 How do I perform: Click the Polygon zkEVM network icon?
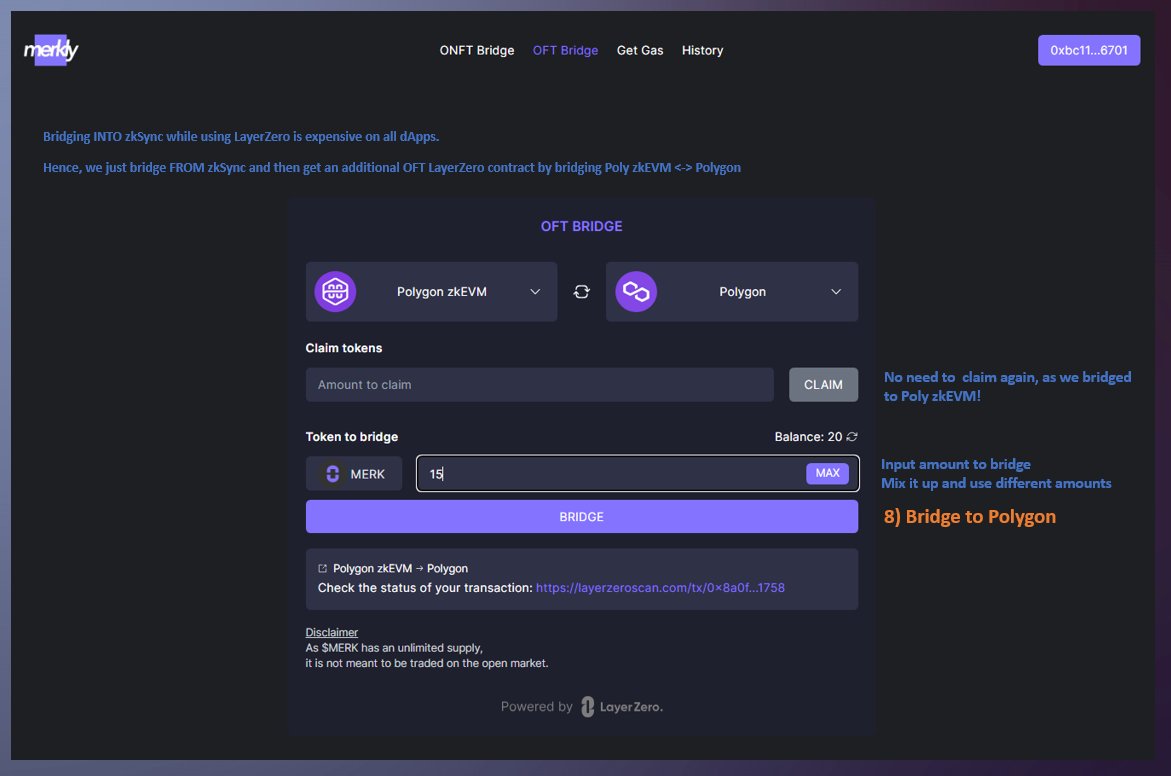pyautogui.click(x=335, y=291)
